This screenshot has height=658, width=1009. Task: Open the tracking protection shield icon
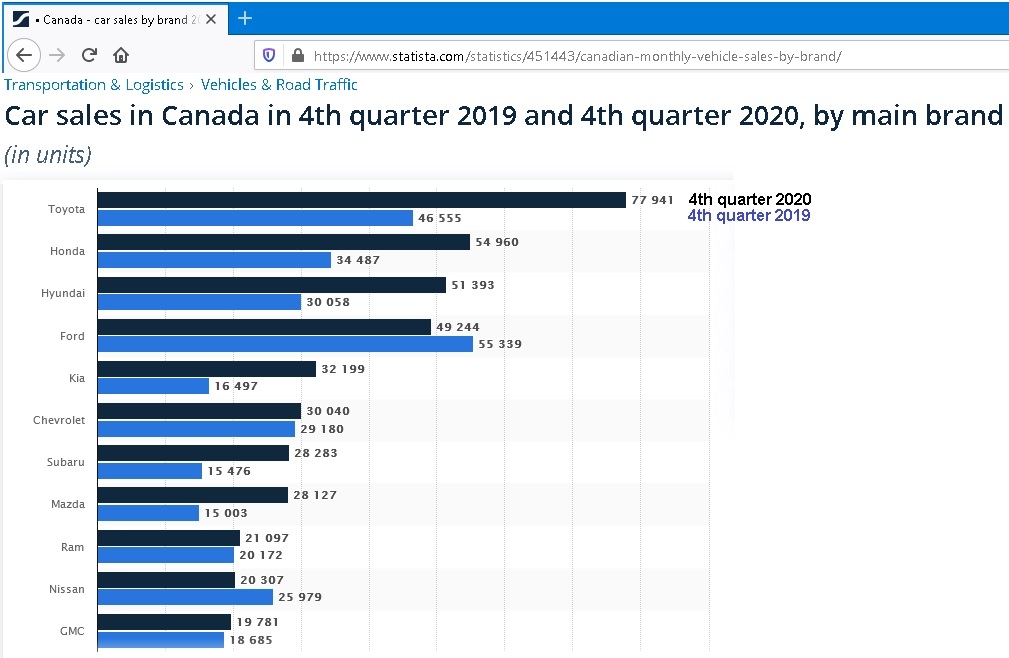coord(269,55)
